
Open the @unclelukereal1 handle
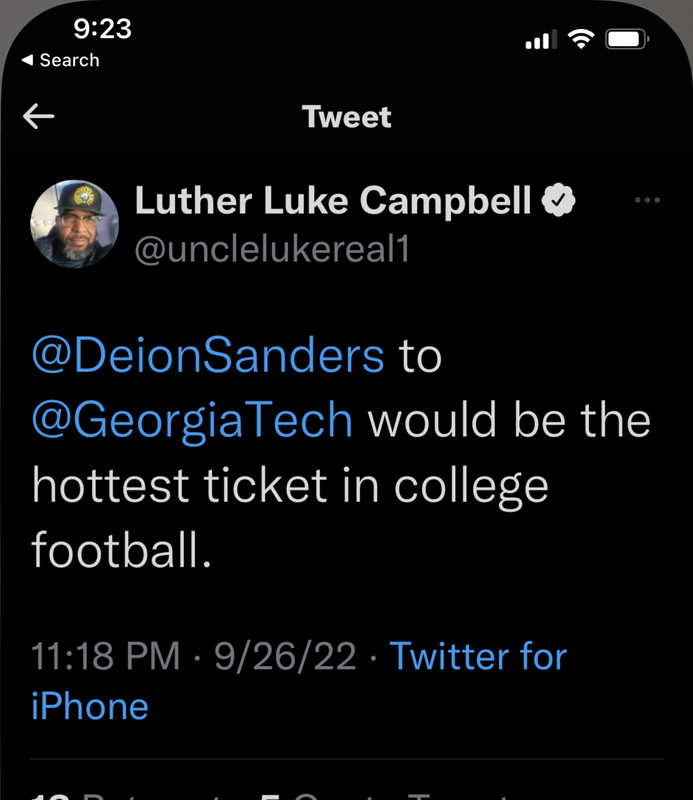pos(272,250)
